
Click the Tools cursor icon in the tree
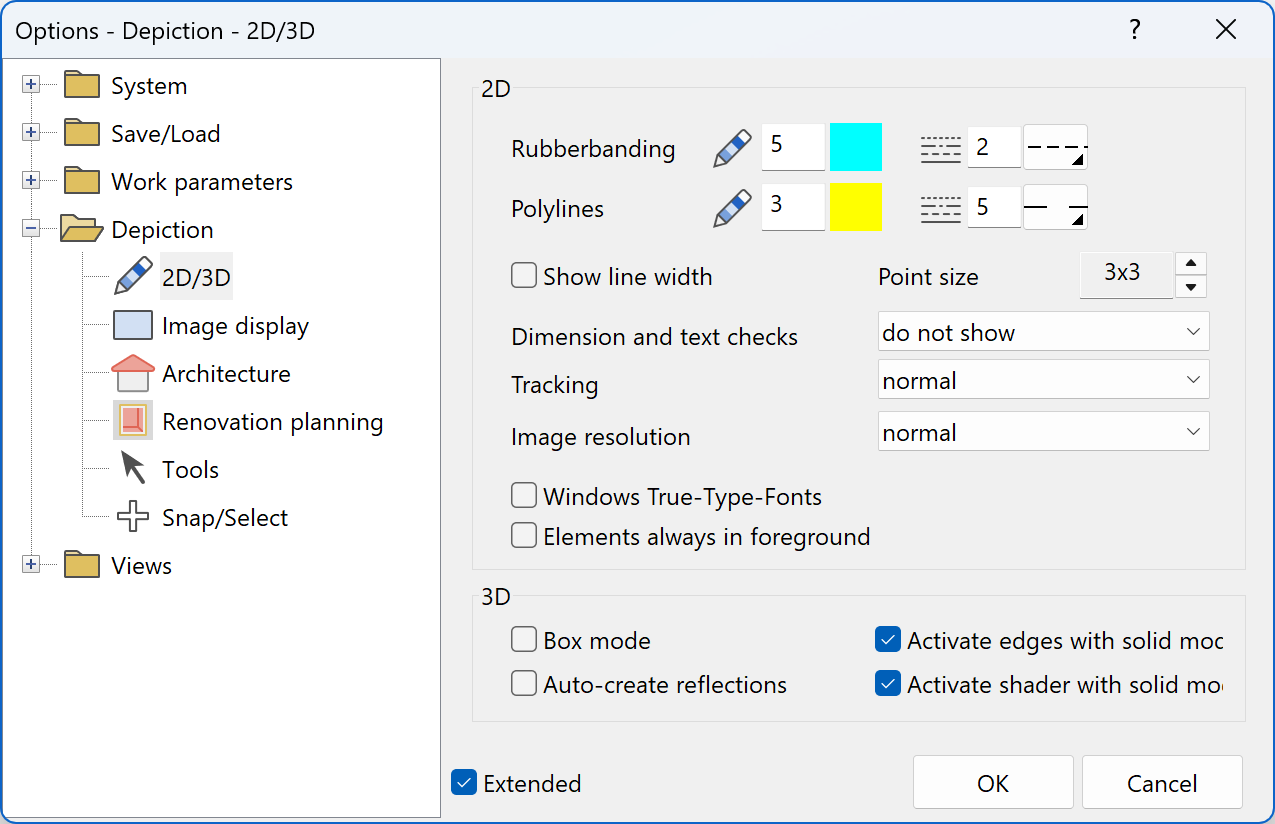pyautogui.click(x=131, y=468)
